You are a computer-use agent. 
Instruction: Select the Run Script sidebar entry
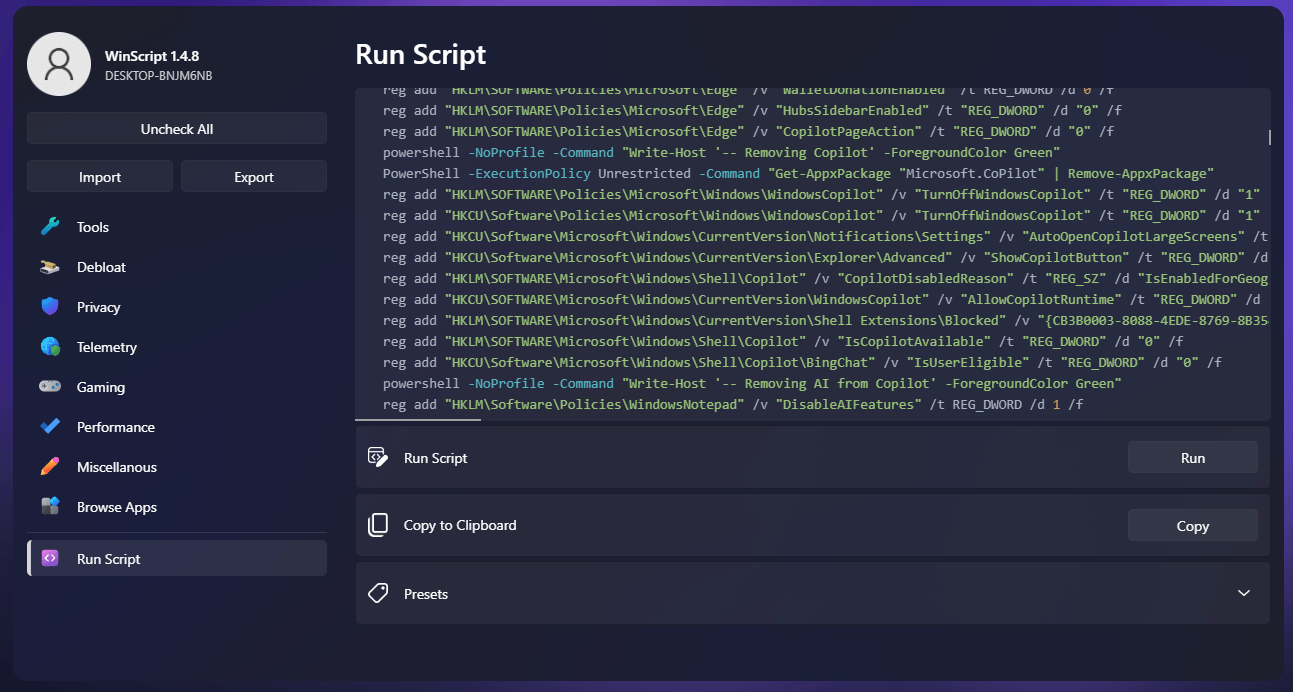[176, 558]
